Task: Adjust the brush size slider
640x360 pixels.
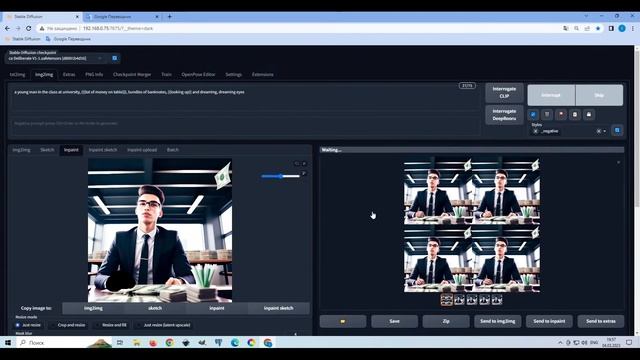Action: coord(280,176)
